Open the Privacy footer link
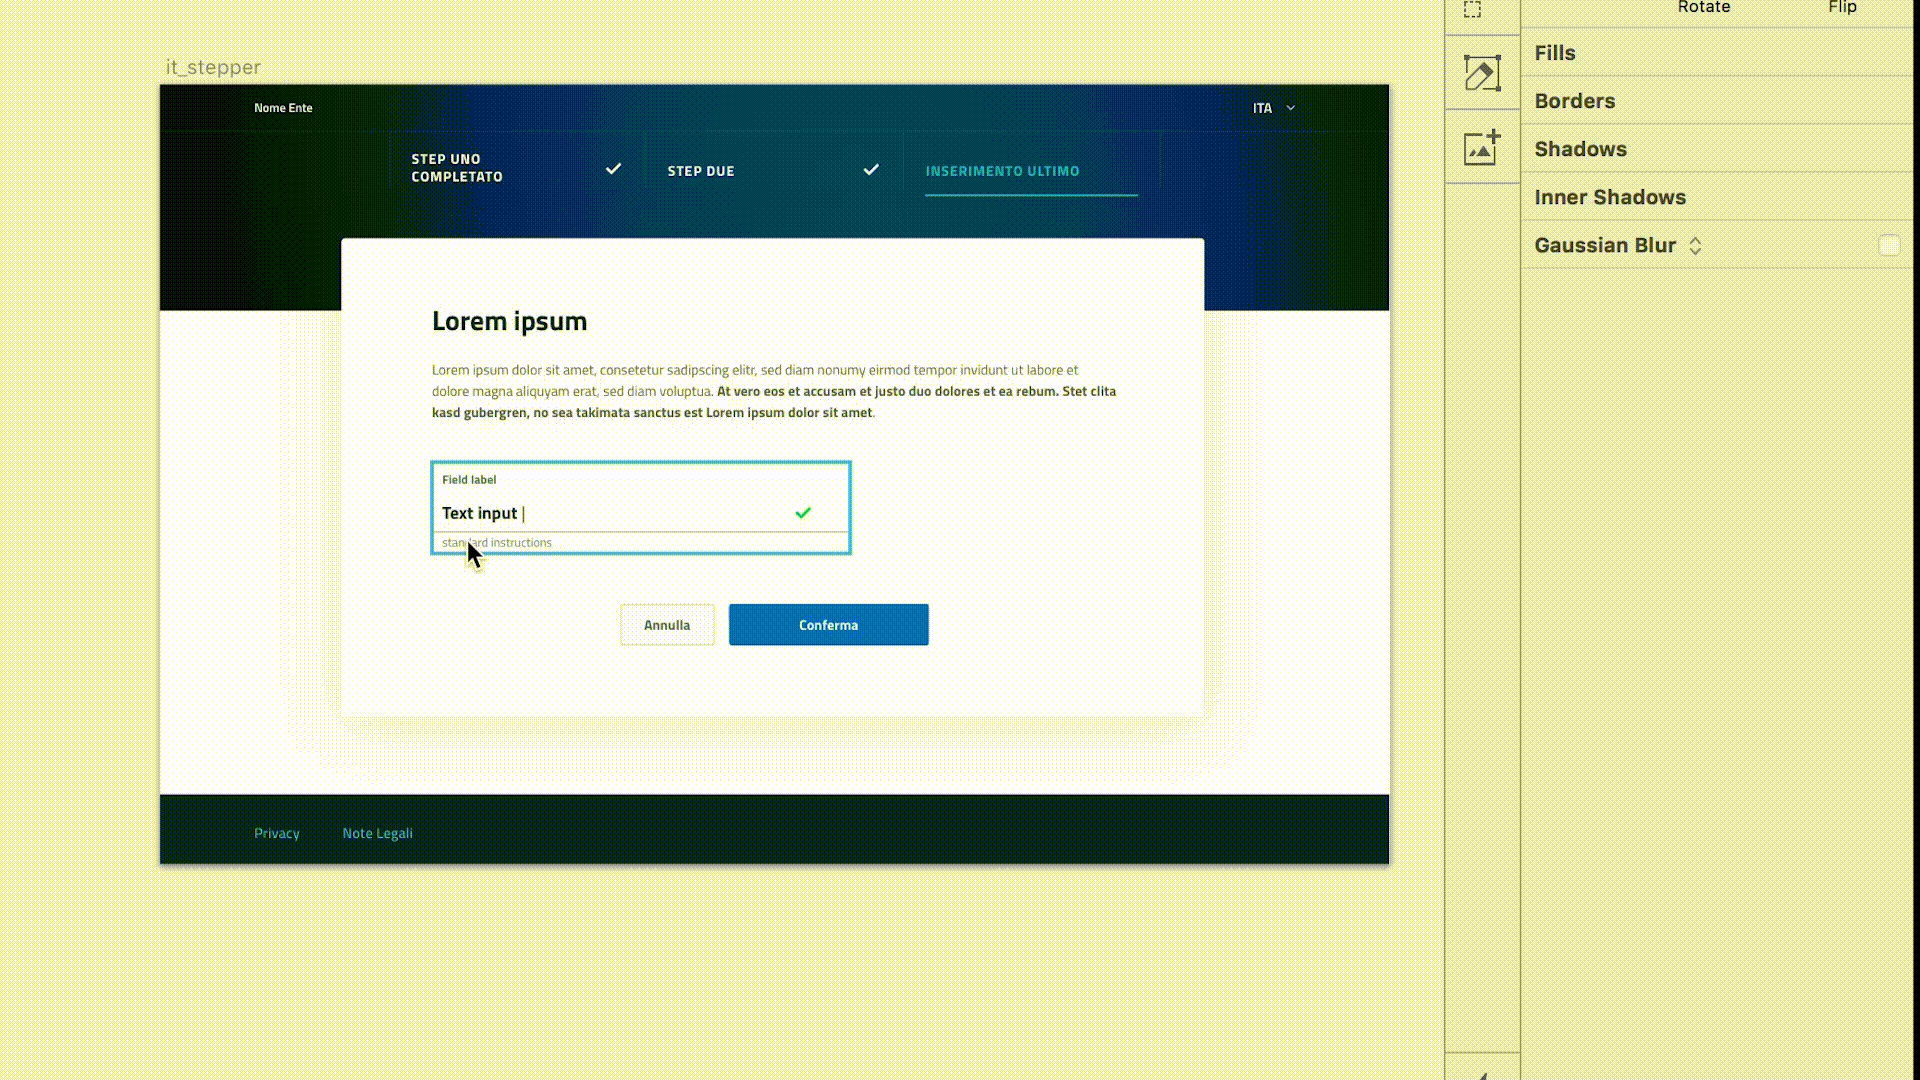The width and height of the screenshot is (1920, 1080). coord(276,833)
